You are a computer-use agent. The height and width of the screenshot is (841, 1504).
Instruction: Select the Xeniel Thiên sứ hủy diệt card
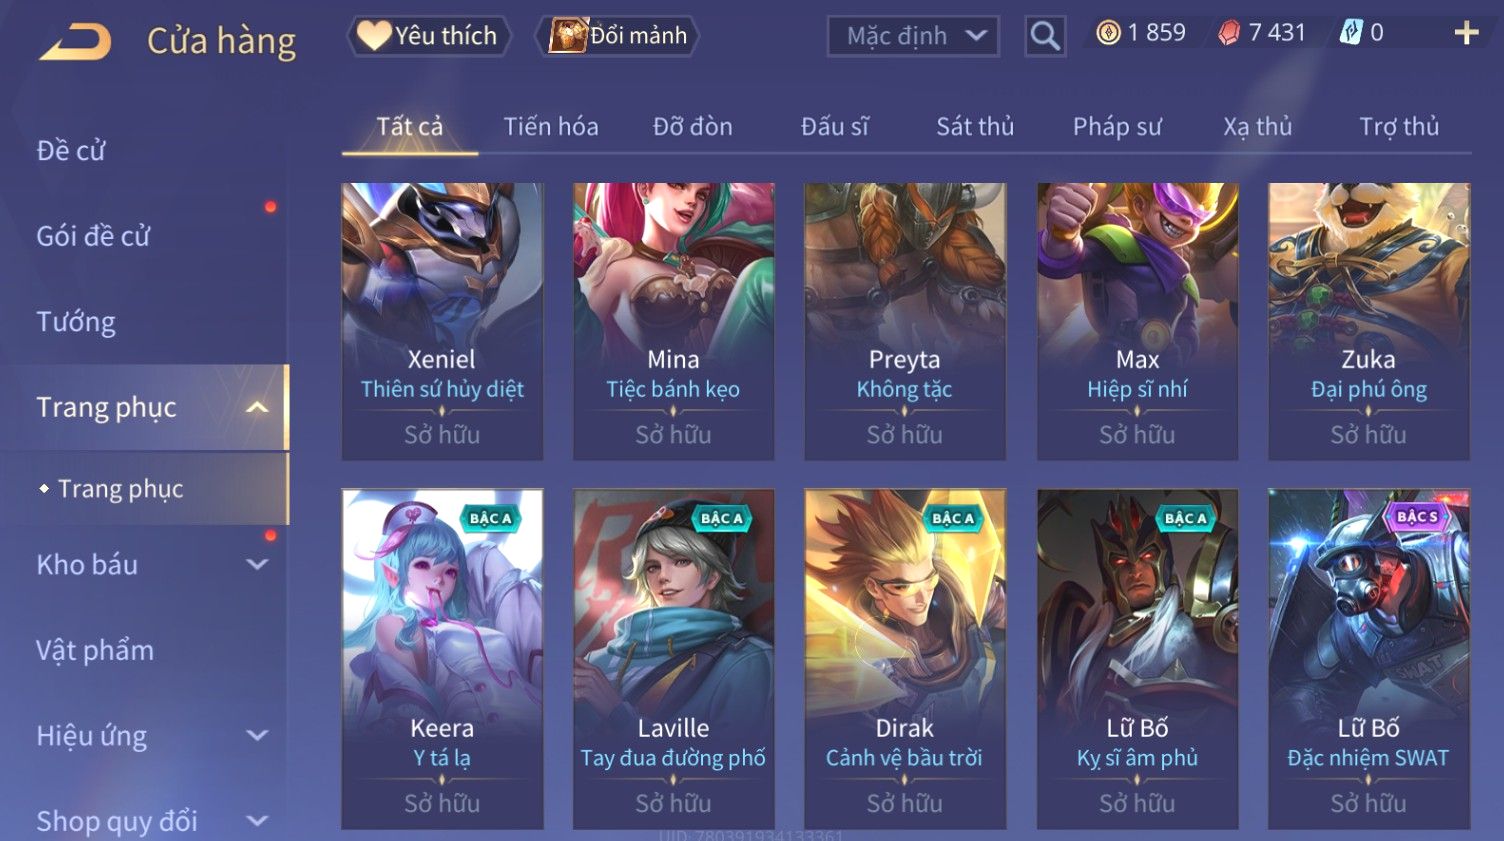point(442,321)
